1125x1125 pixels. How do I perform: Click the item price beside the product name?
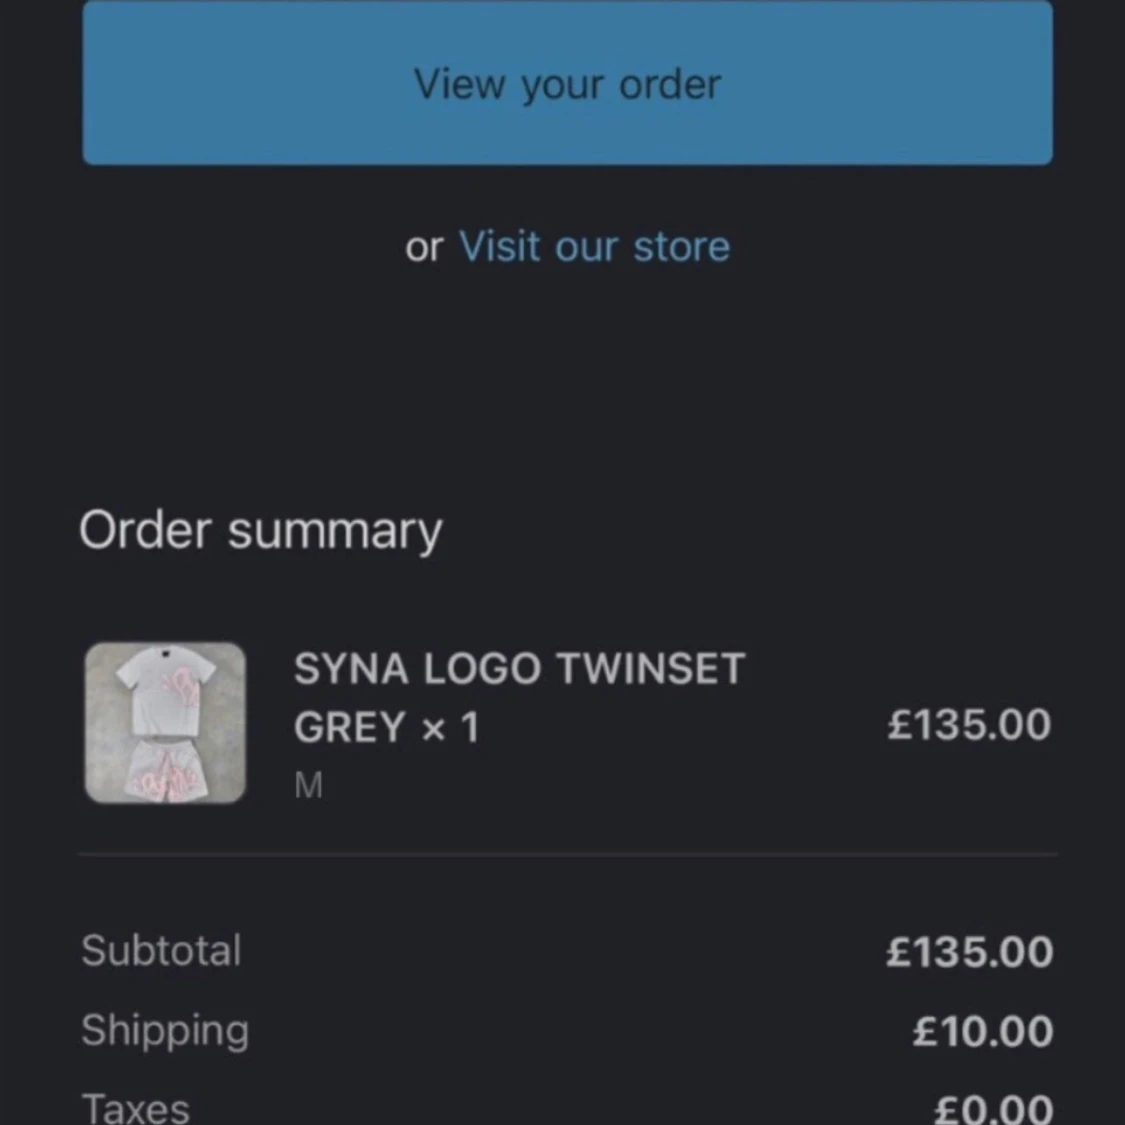(x=968, y=724)
